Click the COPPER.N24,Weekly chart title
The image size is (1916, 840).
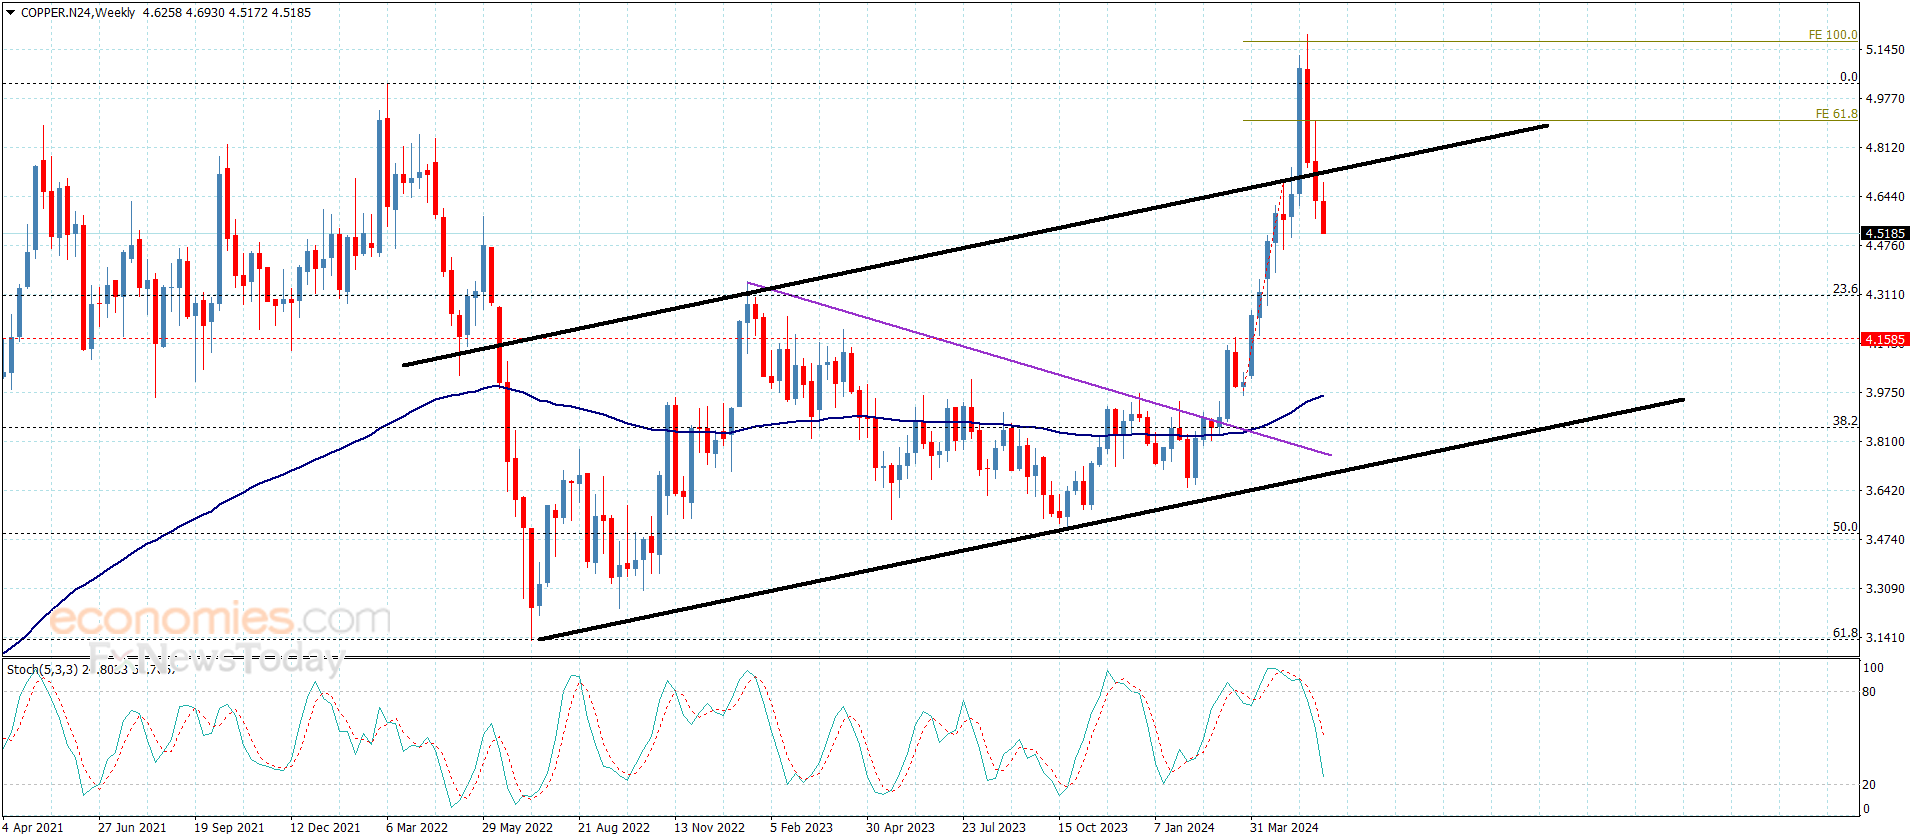78,13
